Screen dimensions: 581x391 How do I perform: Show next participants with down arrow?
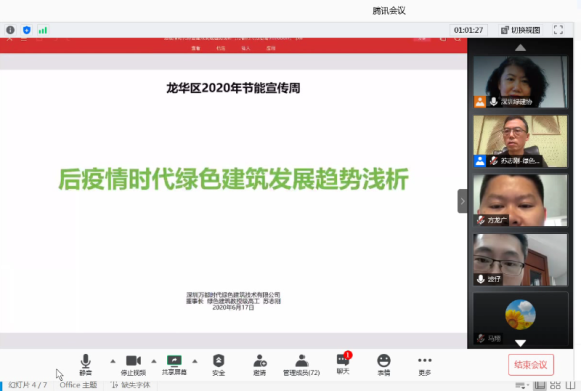pos(520,343)
